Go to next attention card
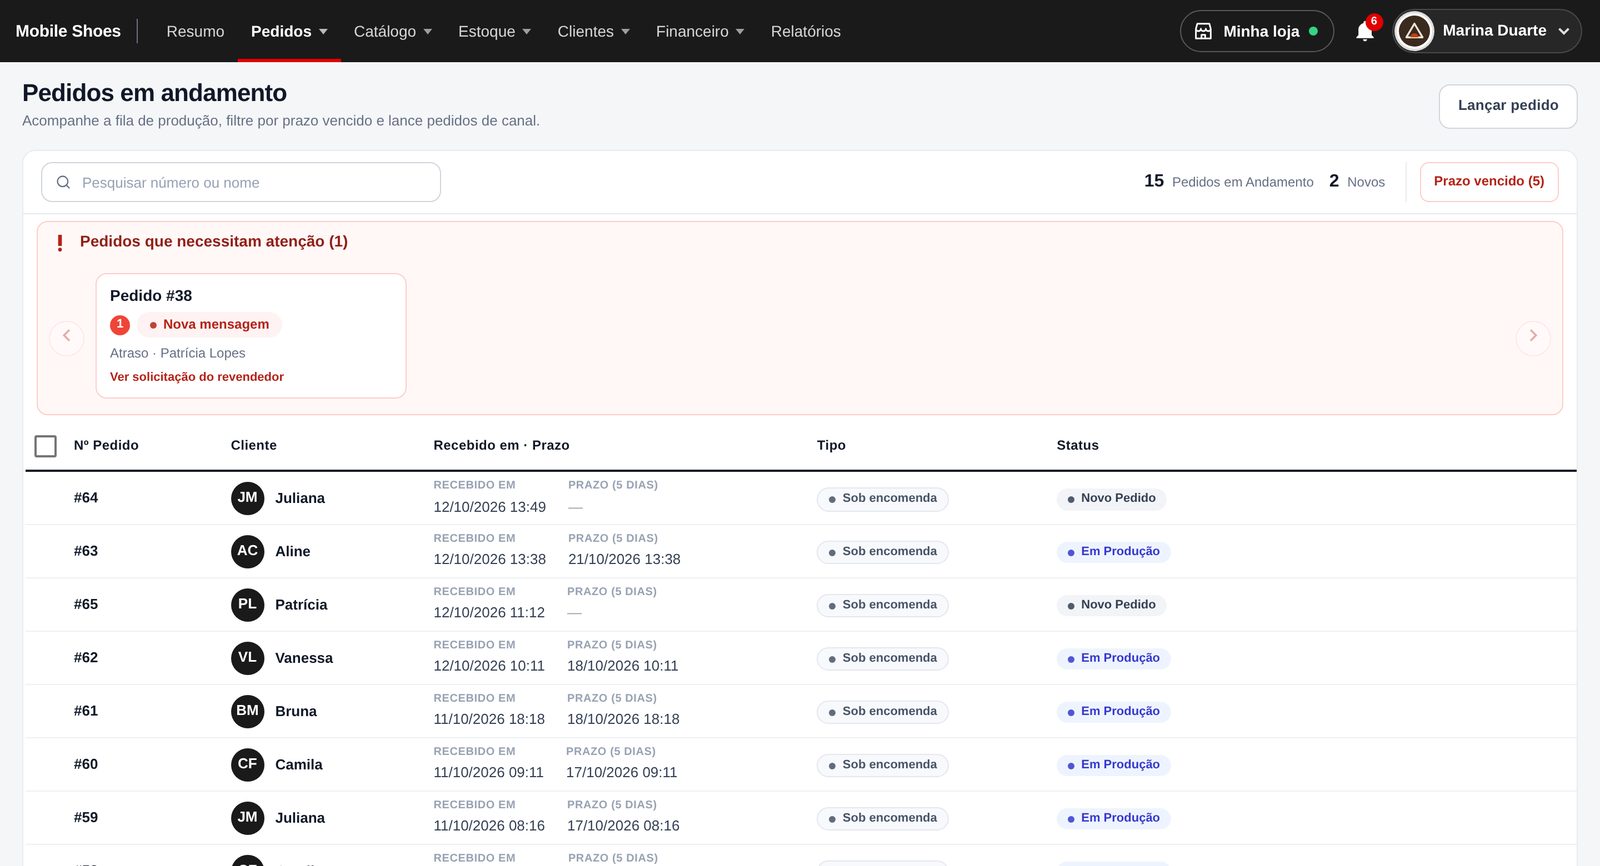Screen dimensions: 1600x866 [x=1533, y=336]
